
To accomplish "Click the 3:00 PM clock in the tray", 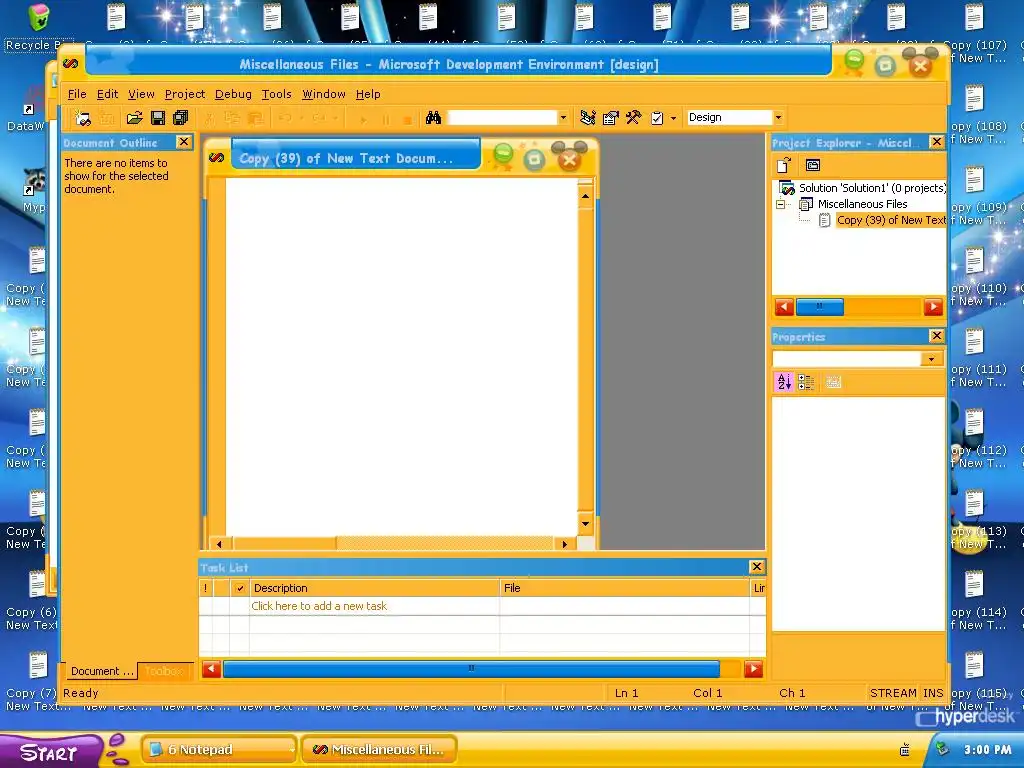I will click(x=987, y=750).
